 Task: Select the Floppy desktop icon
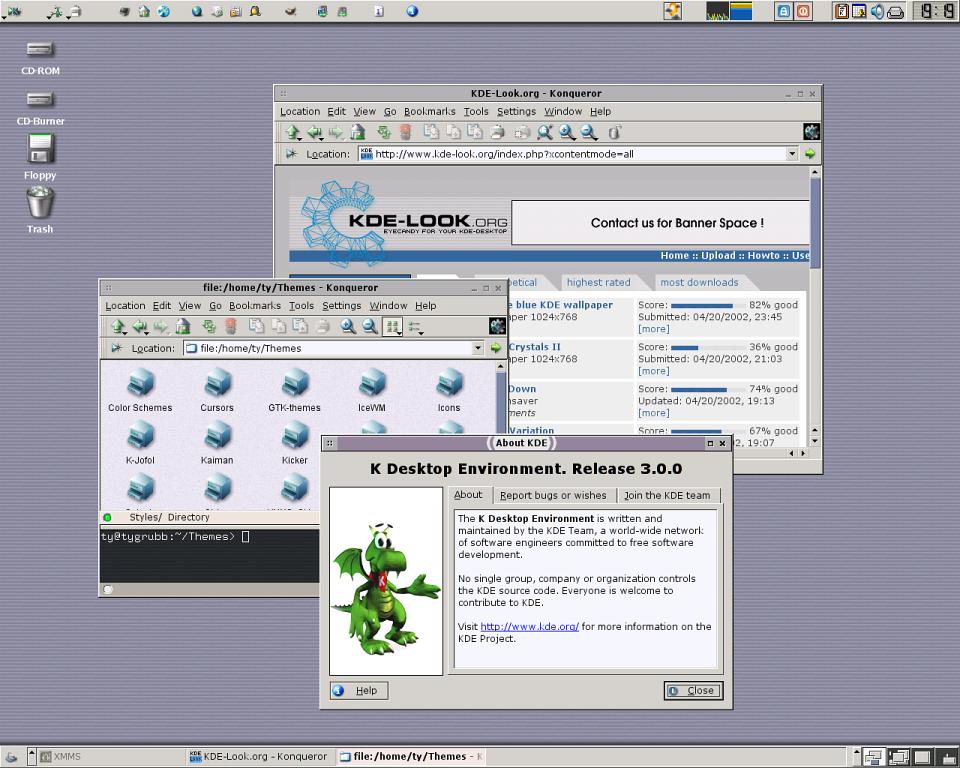pyautogui.click(x=40, y=157)
